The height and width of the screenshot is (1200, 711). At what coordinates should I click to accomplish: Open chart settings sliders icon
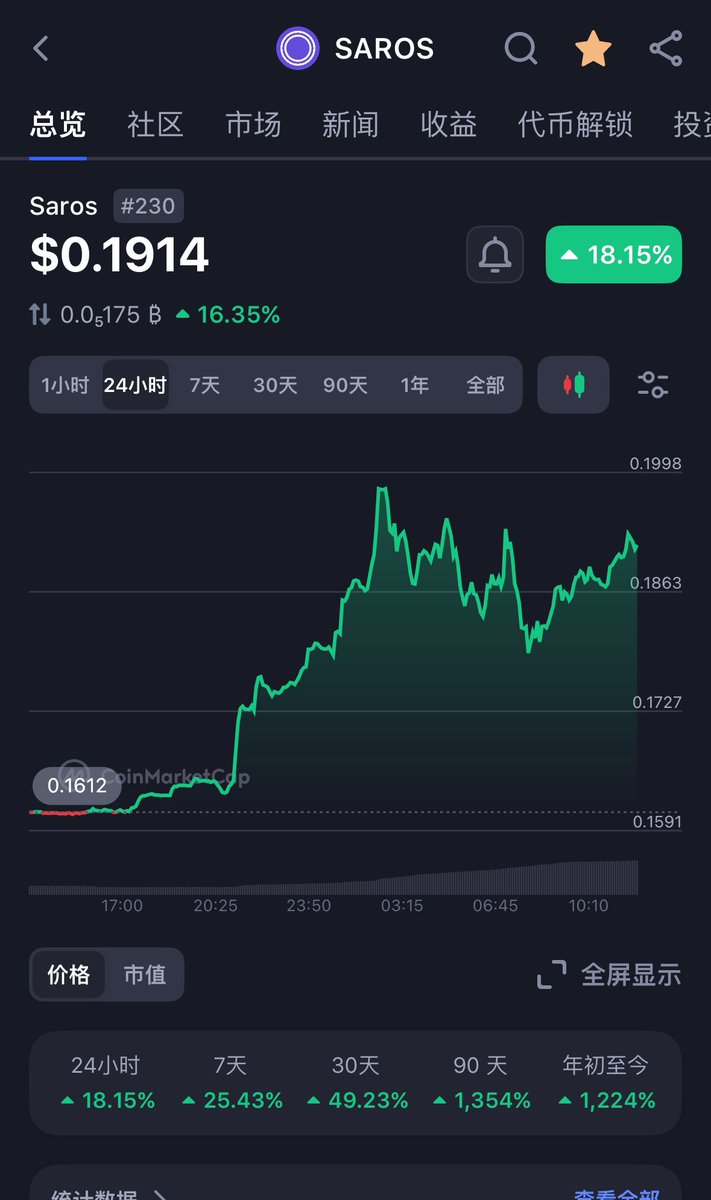pos(653,385)
